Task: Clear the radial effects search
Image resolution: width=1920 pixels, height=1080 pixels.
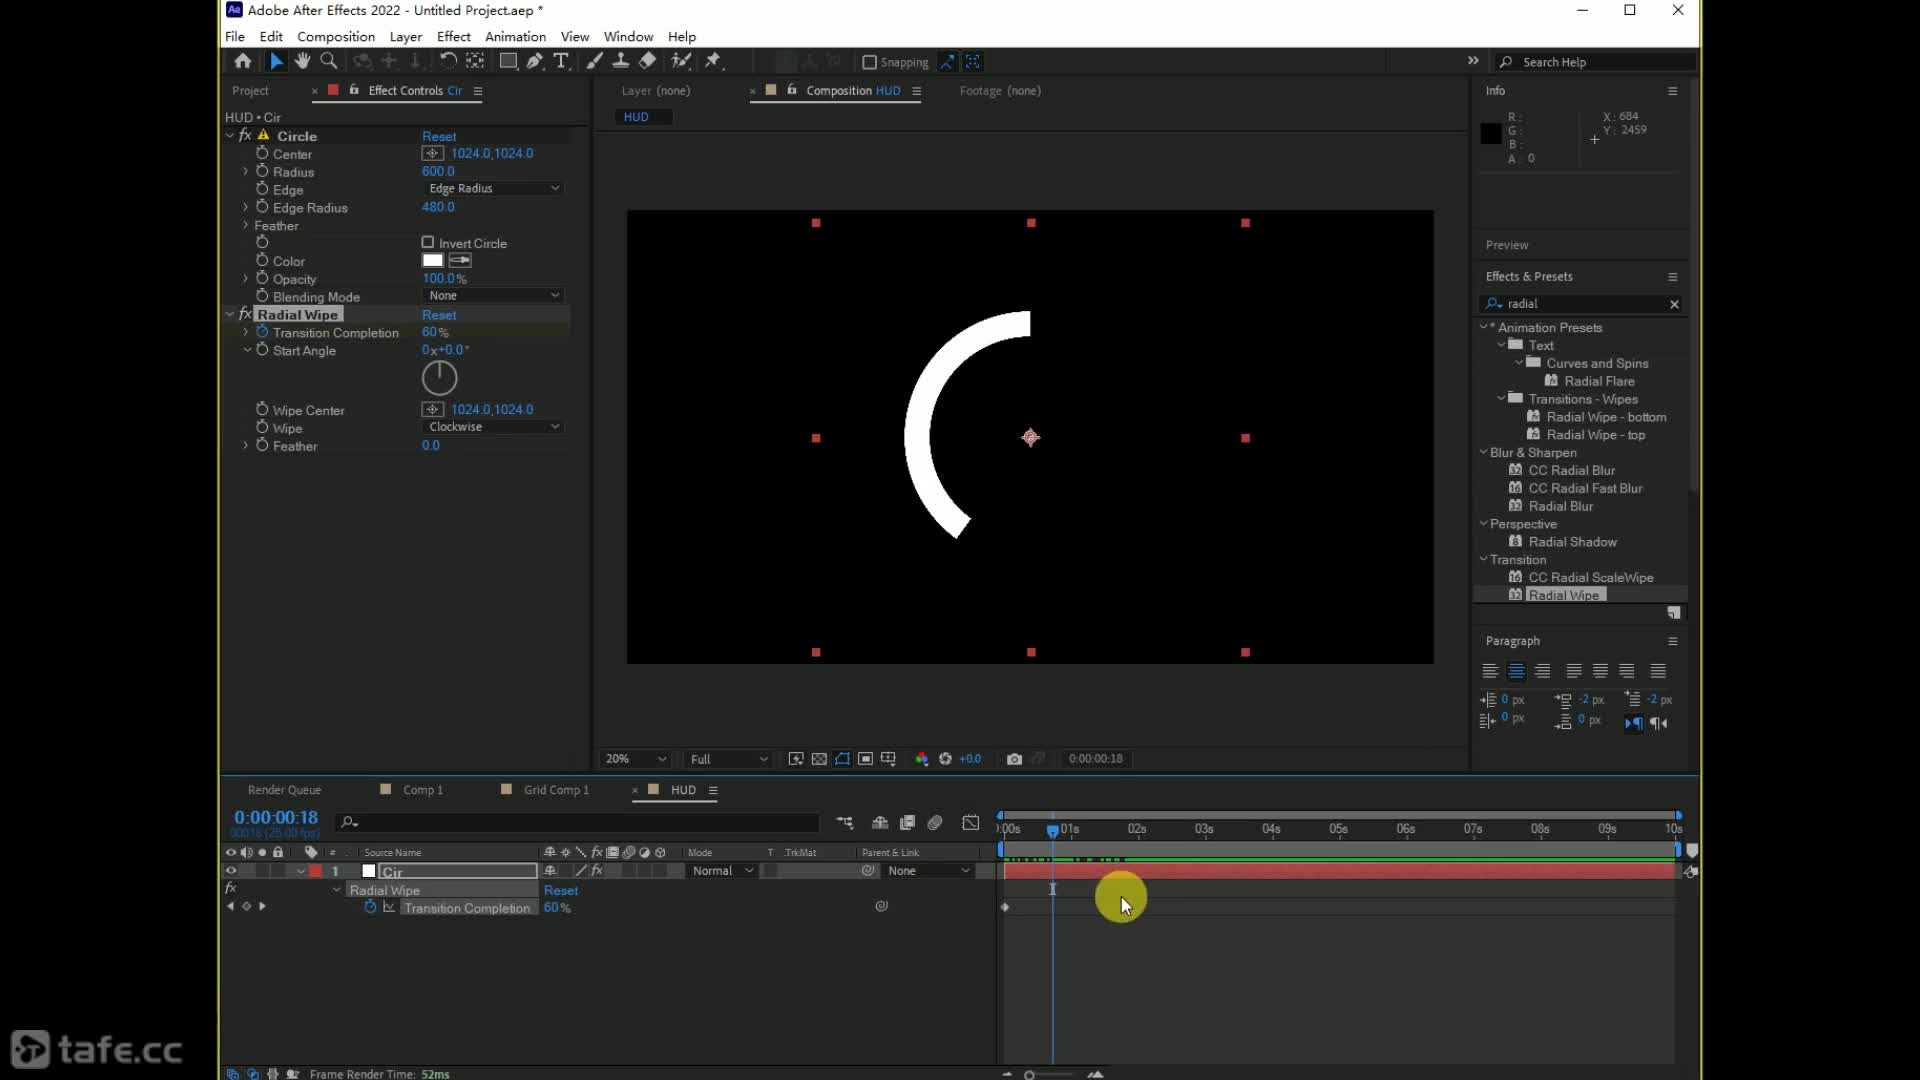Action: point(1674,304)
